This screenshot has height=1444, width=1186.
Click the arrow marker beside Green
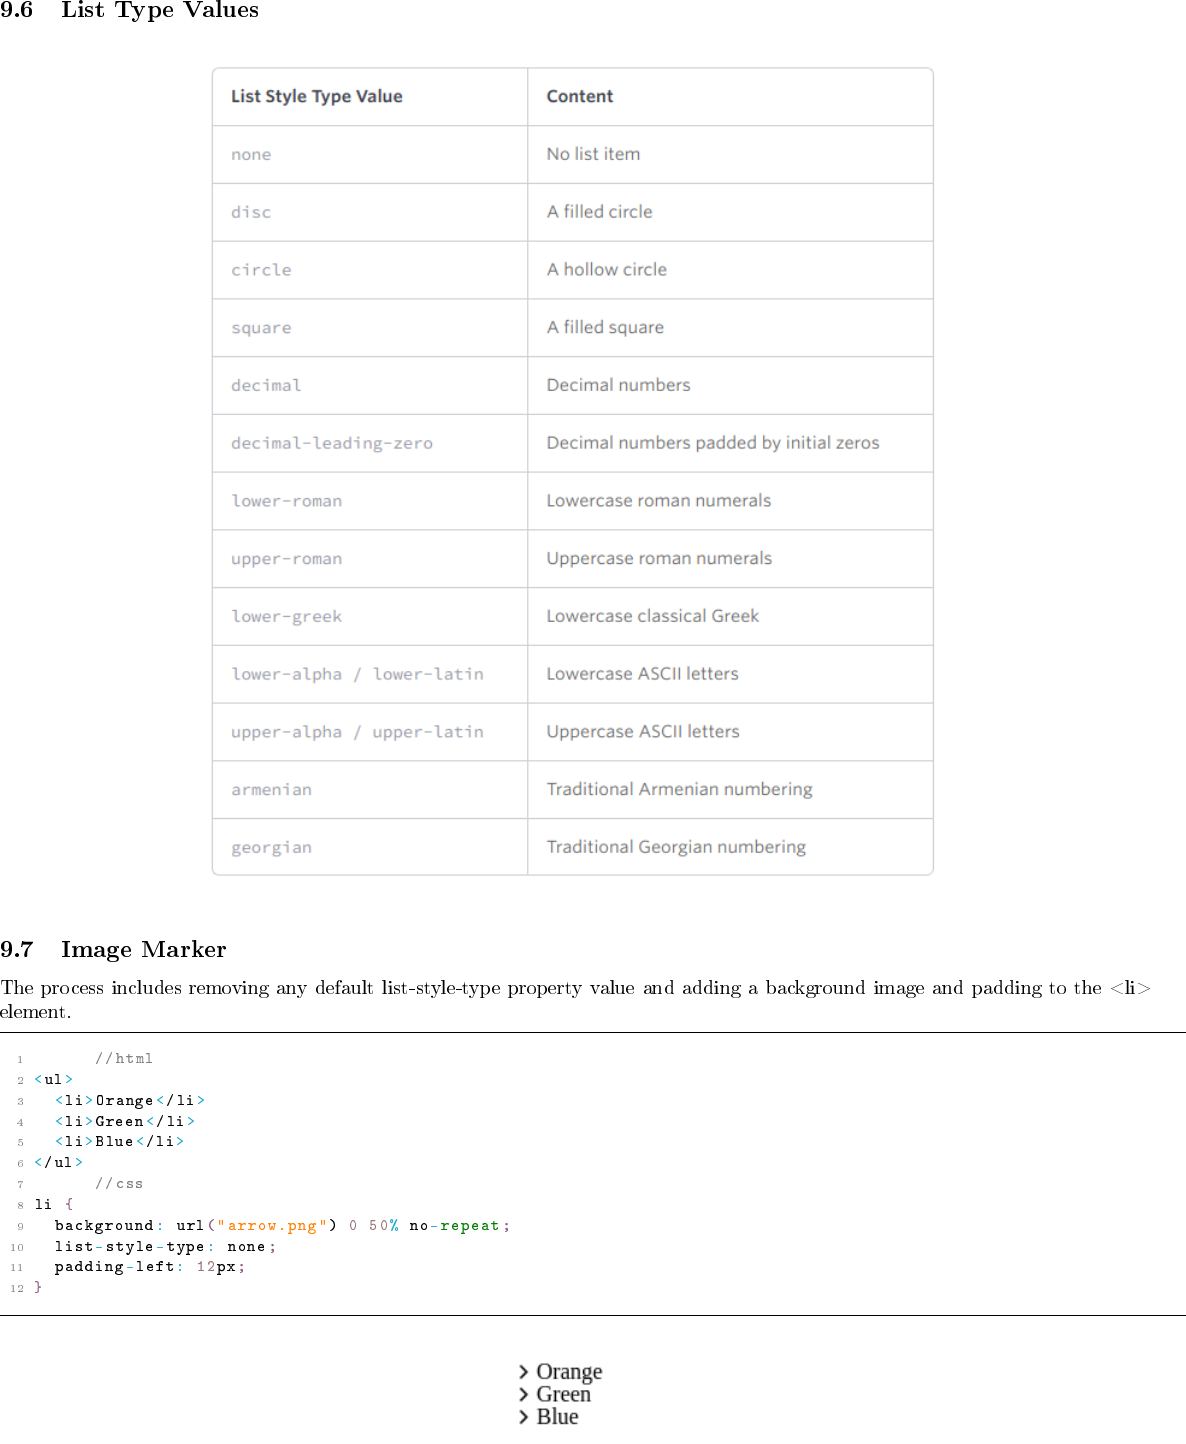click(x=523, y=1395)
